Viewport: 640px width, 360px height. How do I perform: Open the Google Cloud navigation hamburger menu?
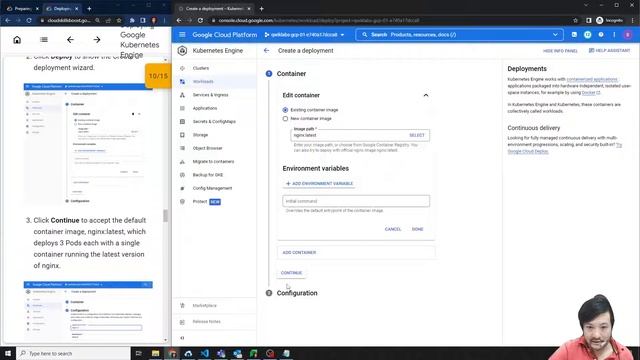pyautogui.click(x=182, y=35)
